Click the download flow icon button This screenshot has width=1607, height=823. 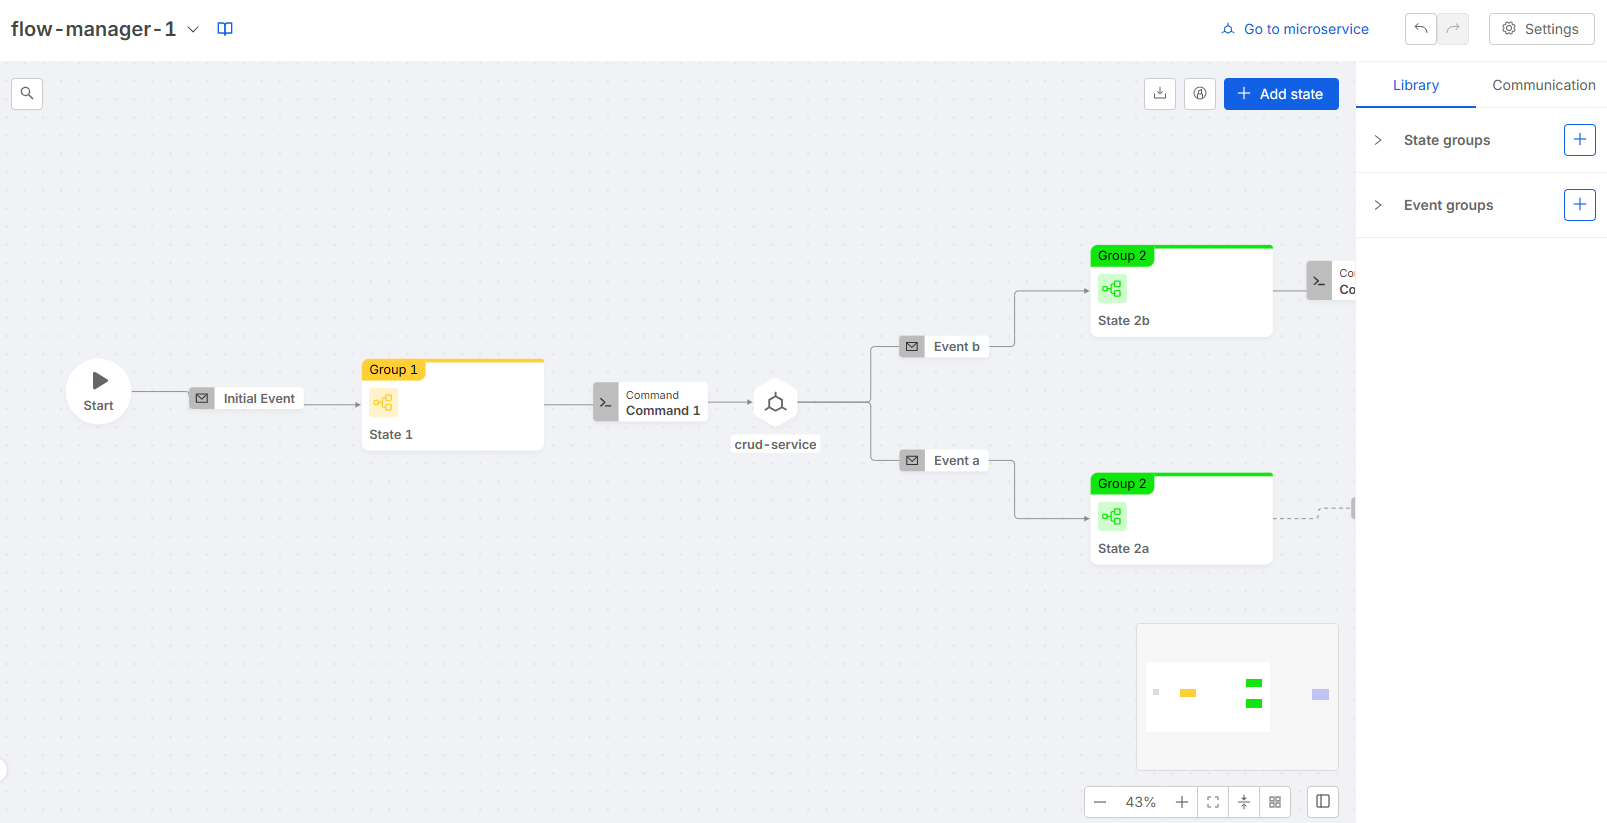coord(1159,94)
